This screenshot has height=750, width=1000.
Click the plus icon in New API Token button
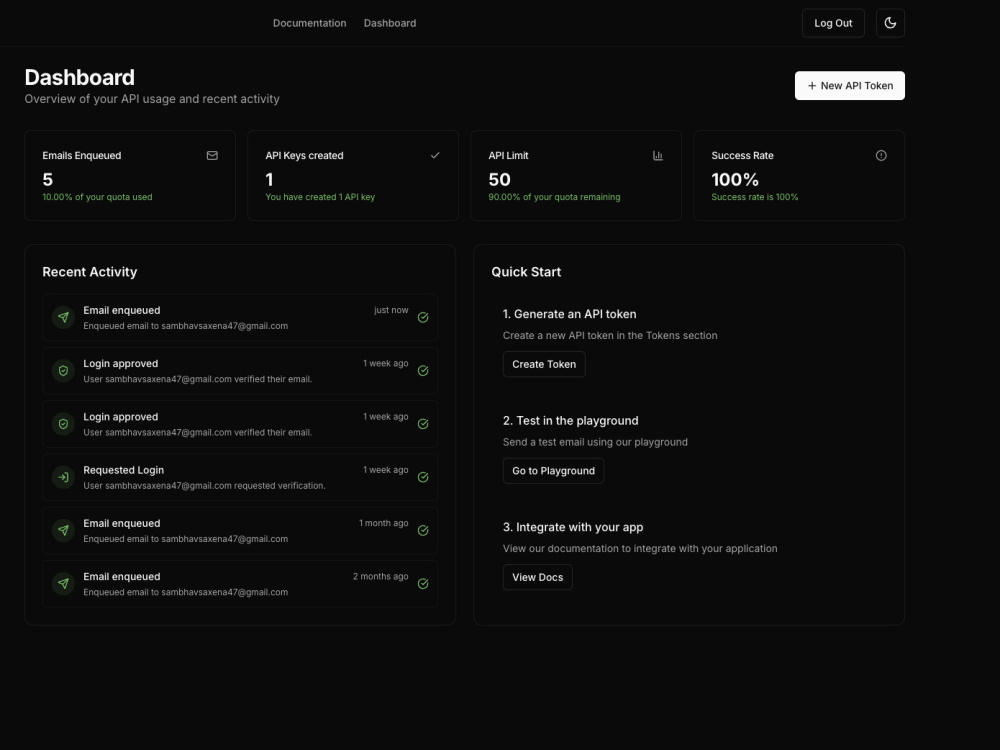pos(812,85)
